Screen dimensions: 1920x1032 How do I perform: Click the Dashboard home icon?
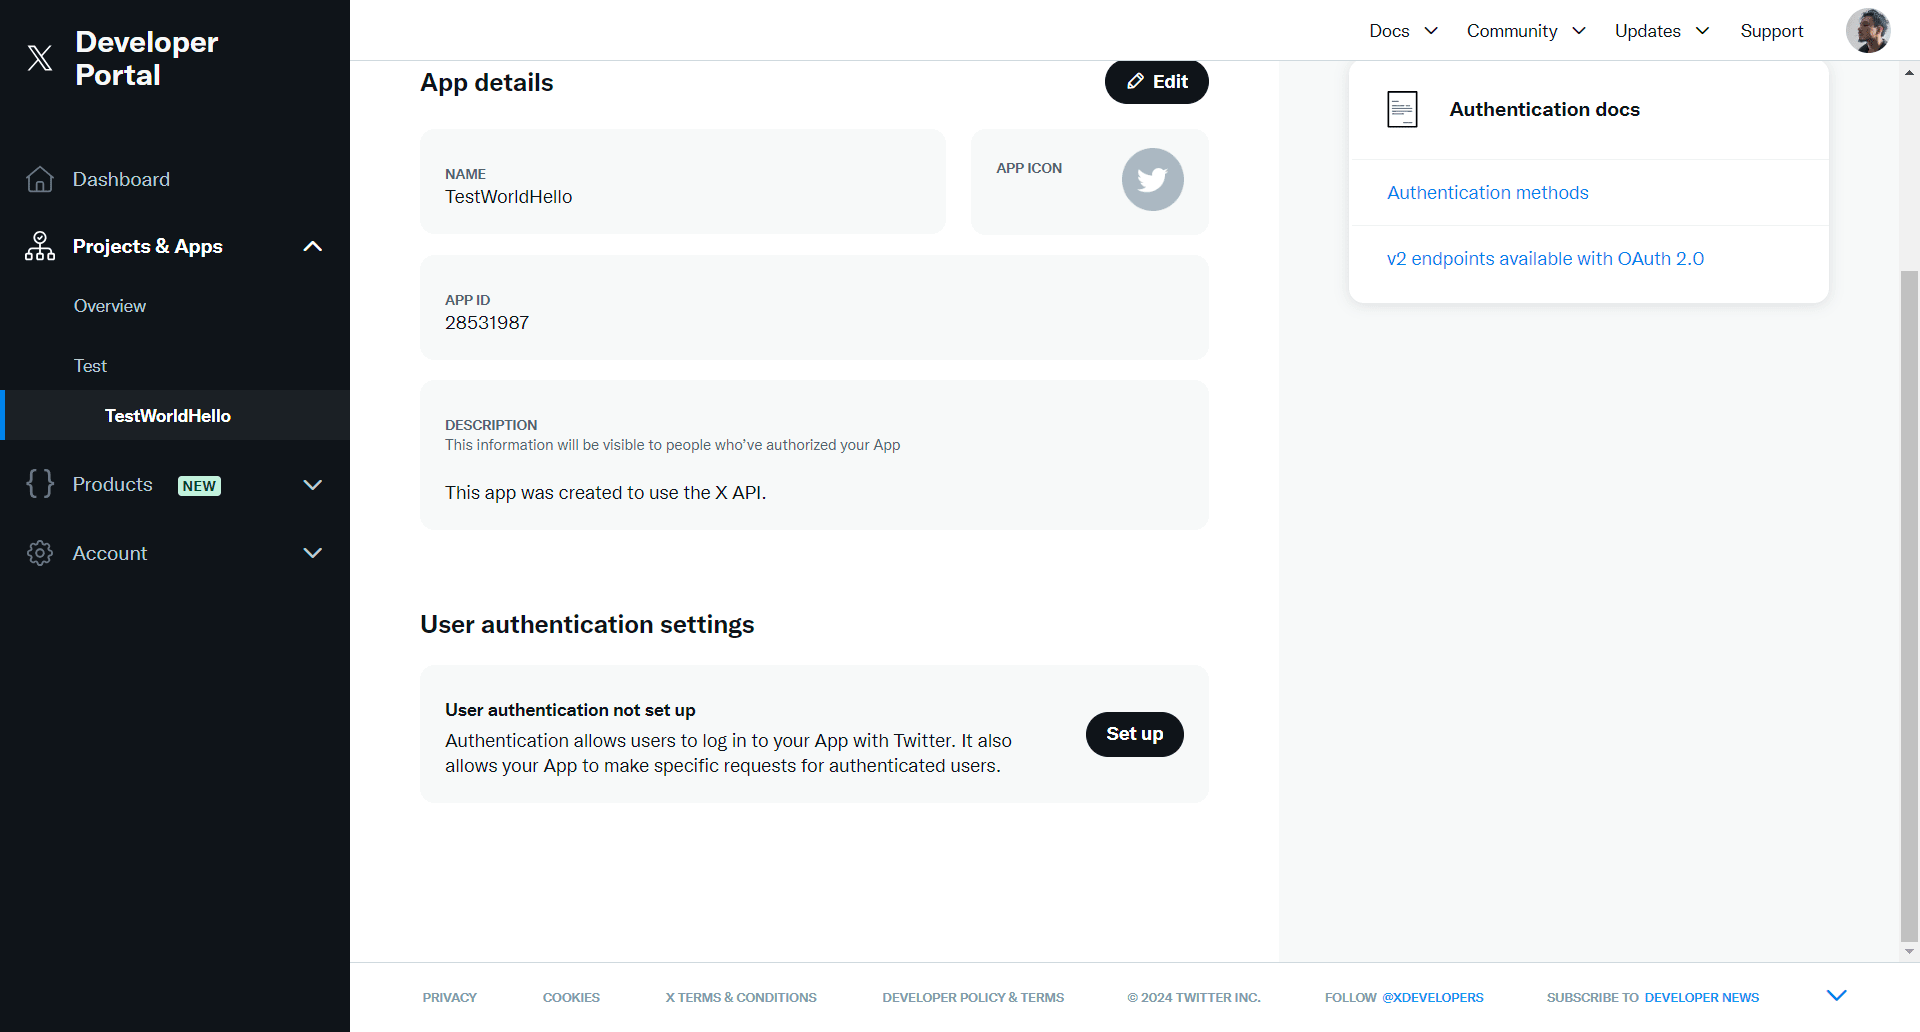(x=40, y=179)
